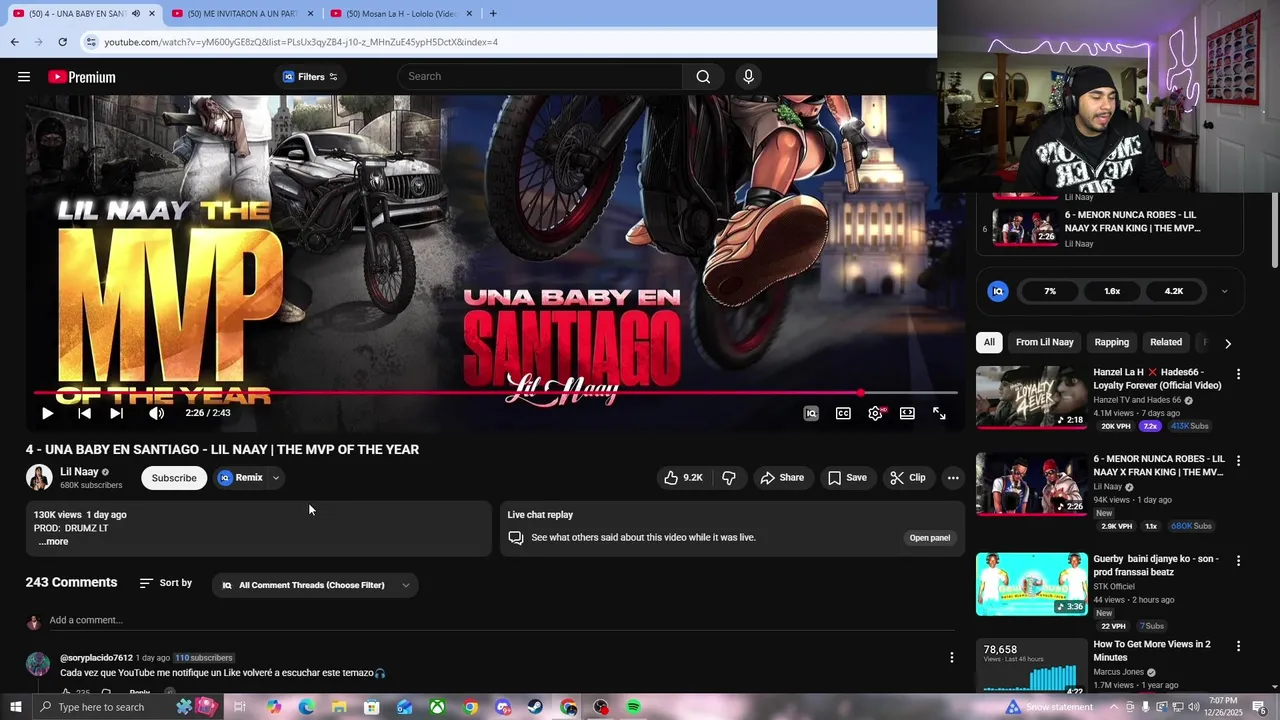Open more actions menu below video
Image resolution: width=1280 pixels, height=720 pixels.
(x=953, y=478)
